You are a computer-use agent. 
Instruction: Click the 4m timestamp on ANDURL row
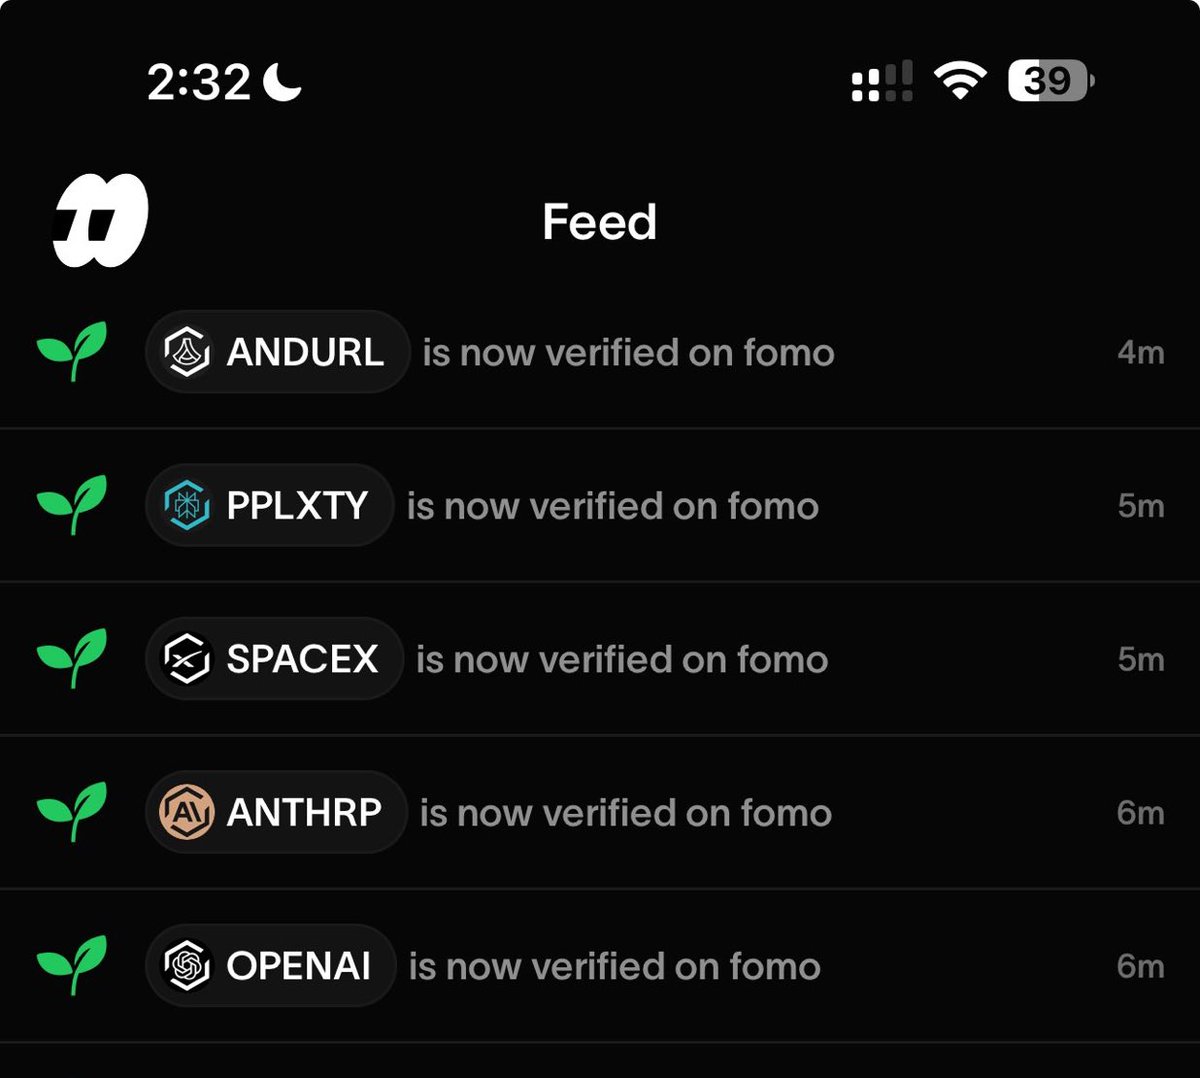[1141, 352]
